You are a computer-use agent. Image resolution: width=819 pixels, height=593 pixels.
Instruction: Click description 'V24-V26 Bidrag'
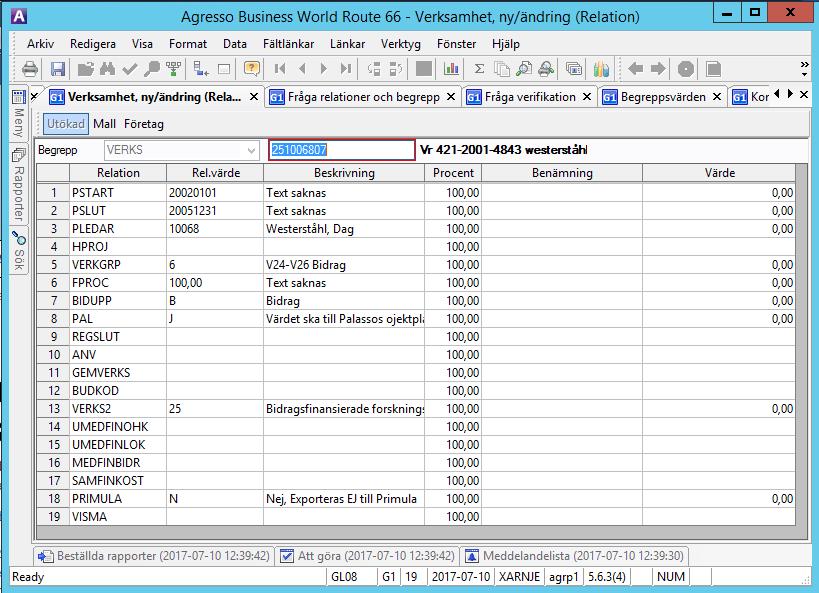coord(344,265)
